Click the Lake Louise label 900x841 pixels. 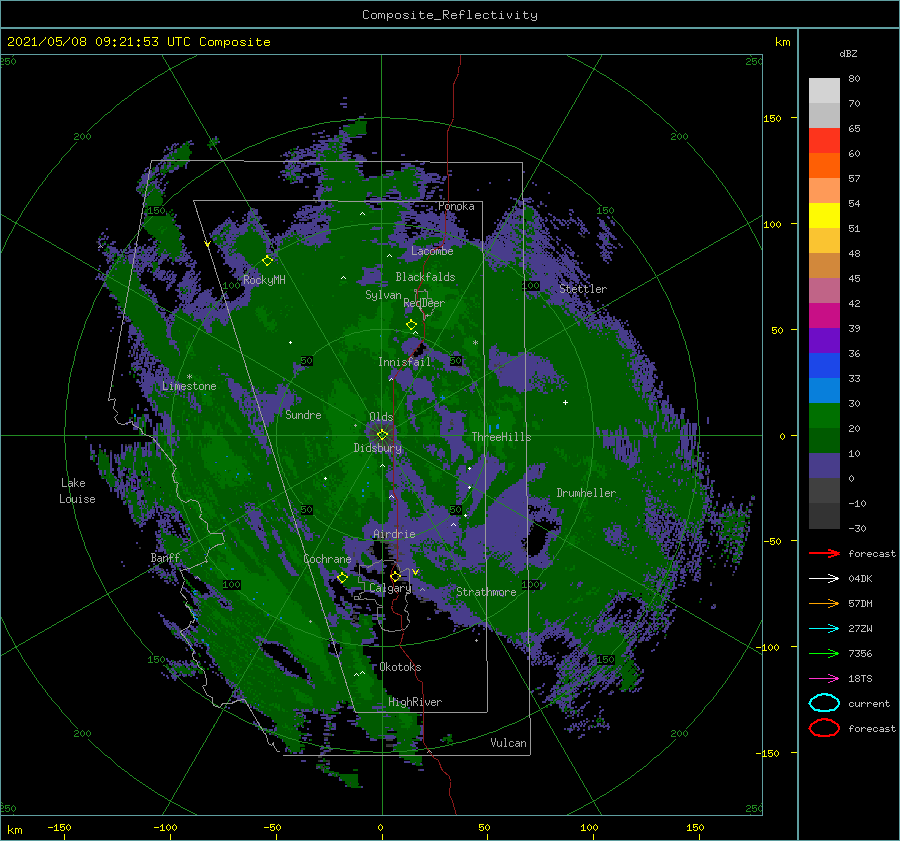[x=77, y=491]
